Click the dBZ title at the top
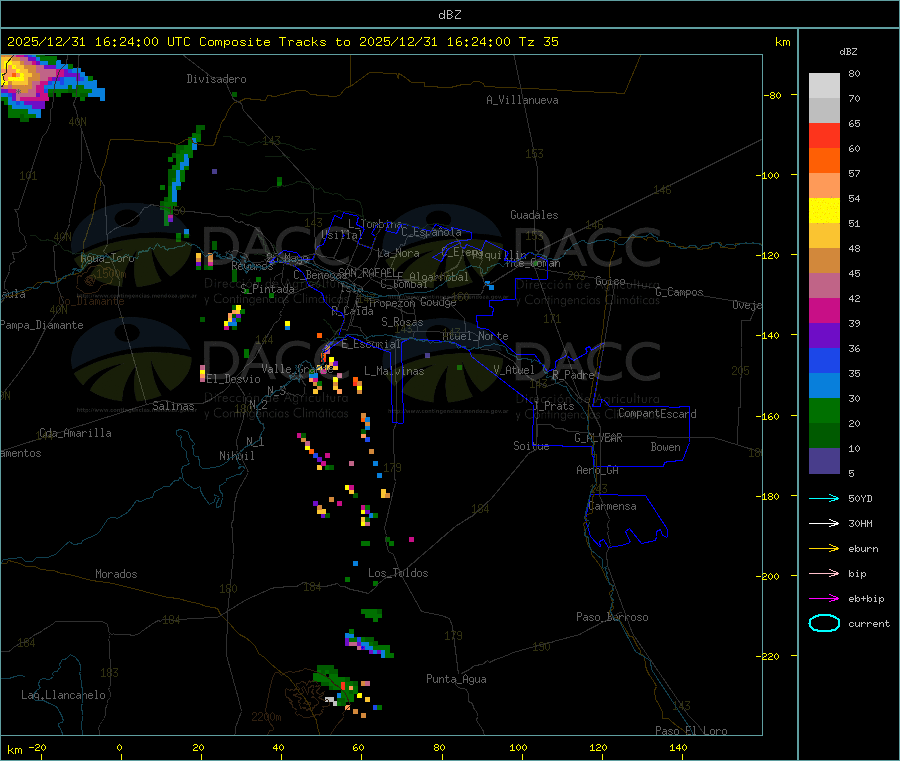This screenshot has width=900, height=761. pyautogui.click(x=449, y=15)
